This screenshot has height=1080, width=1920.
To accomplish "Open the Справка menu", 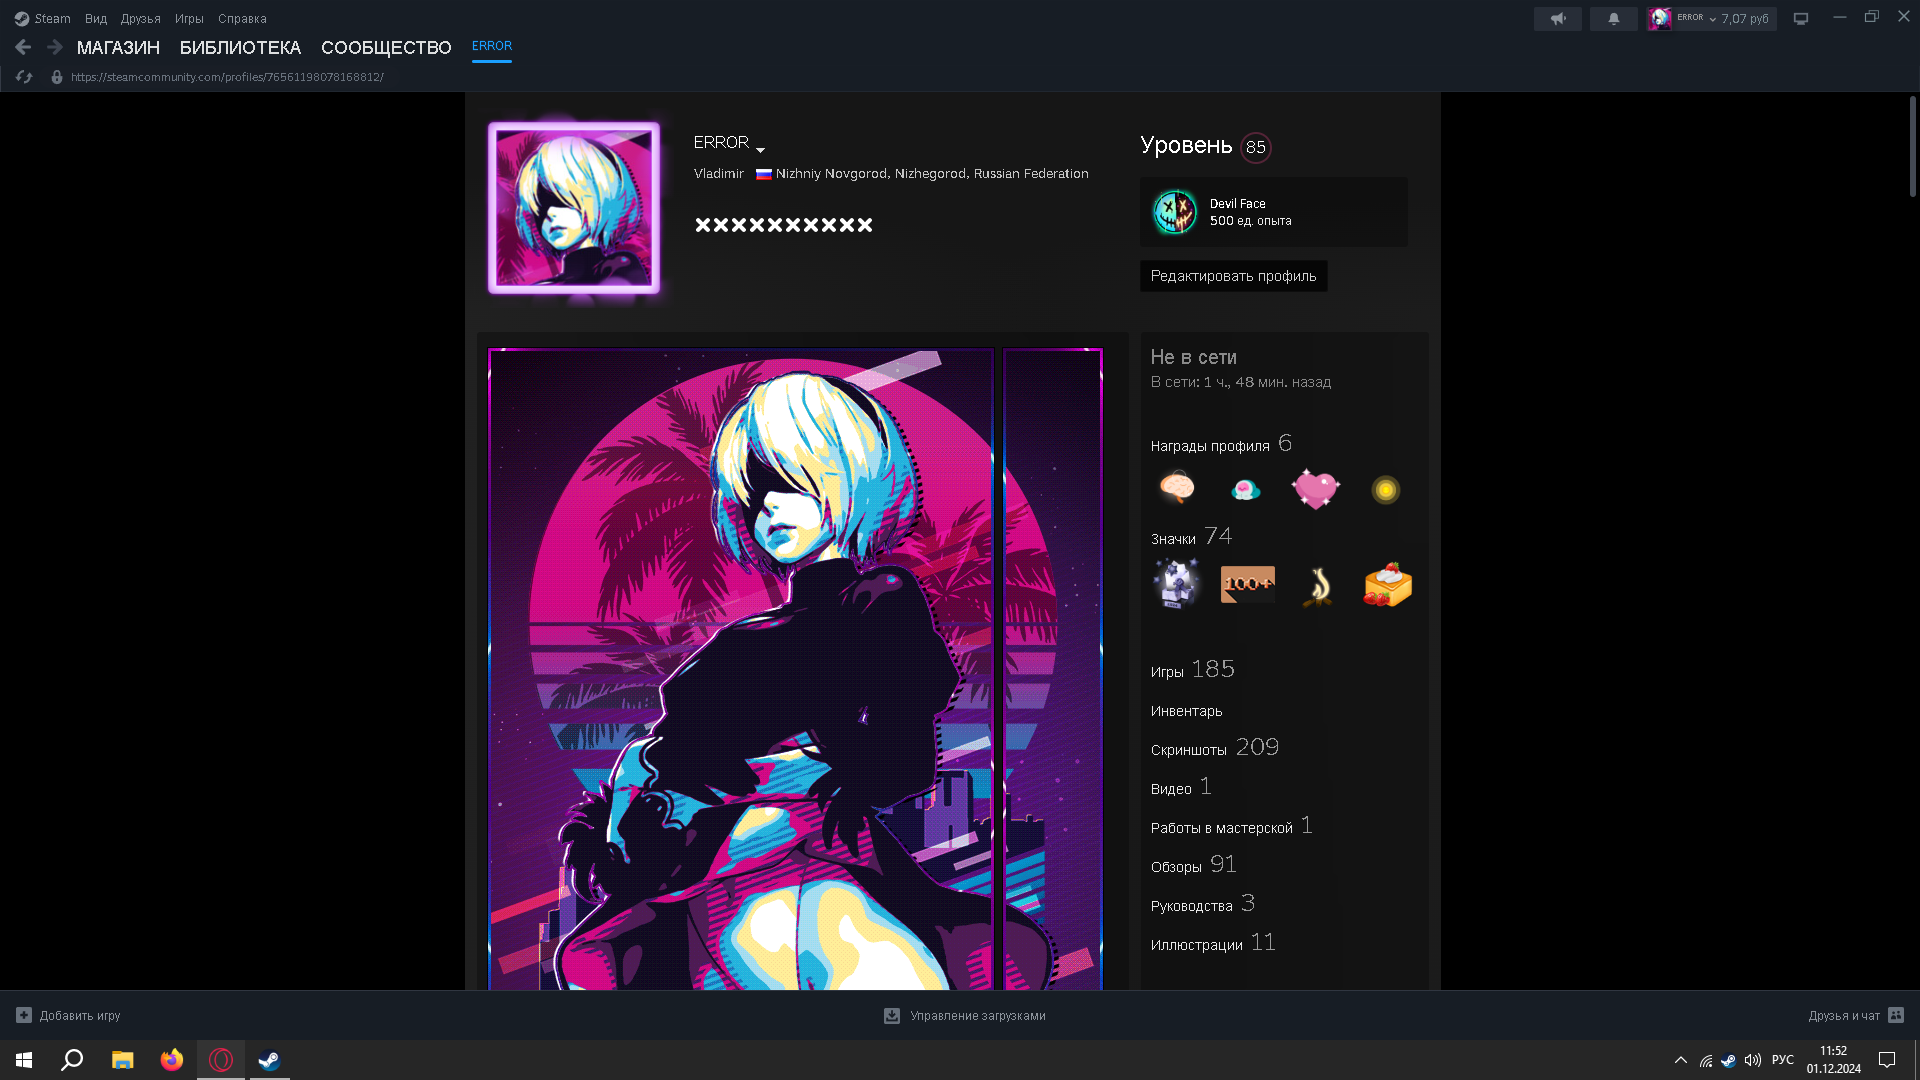I will tap(242, 19).
